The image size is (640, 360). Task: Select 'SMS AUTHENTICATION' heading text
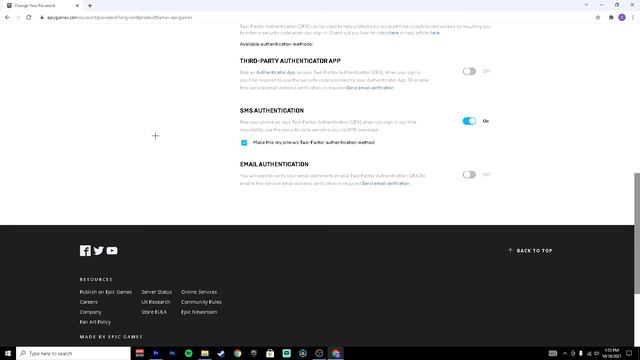click(x=272, y=111)
